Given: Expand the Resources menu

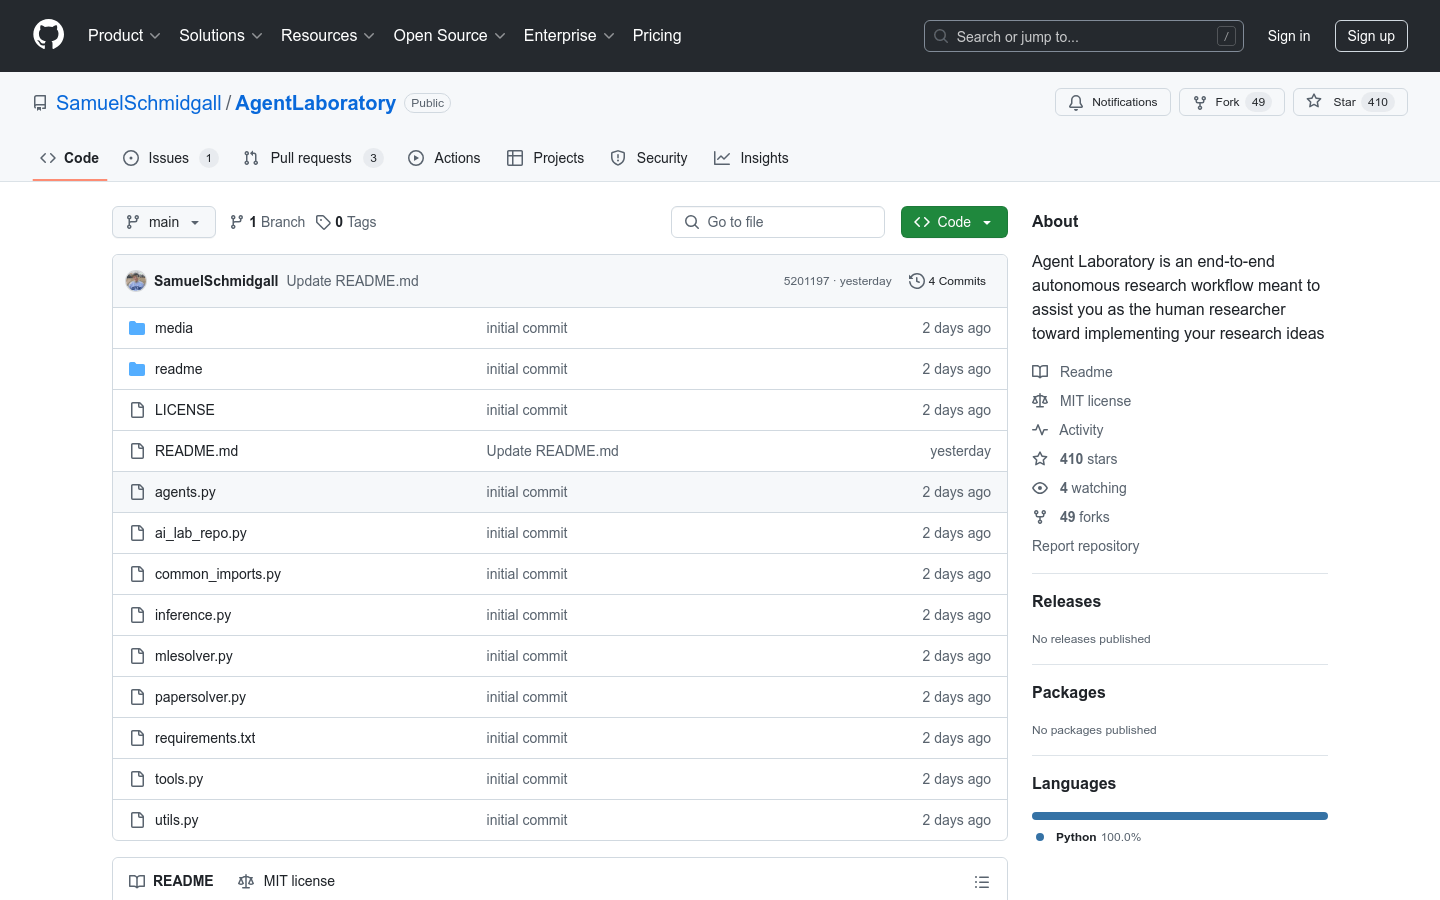Looking at the screenshot, I should tap(328, 35).
